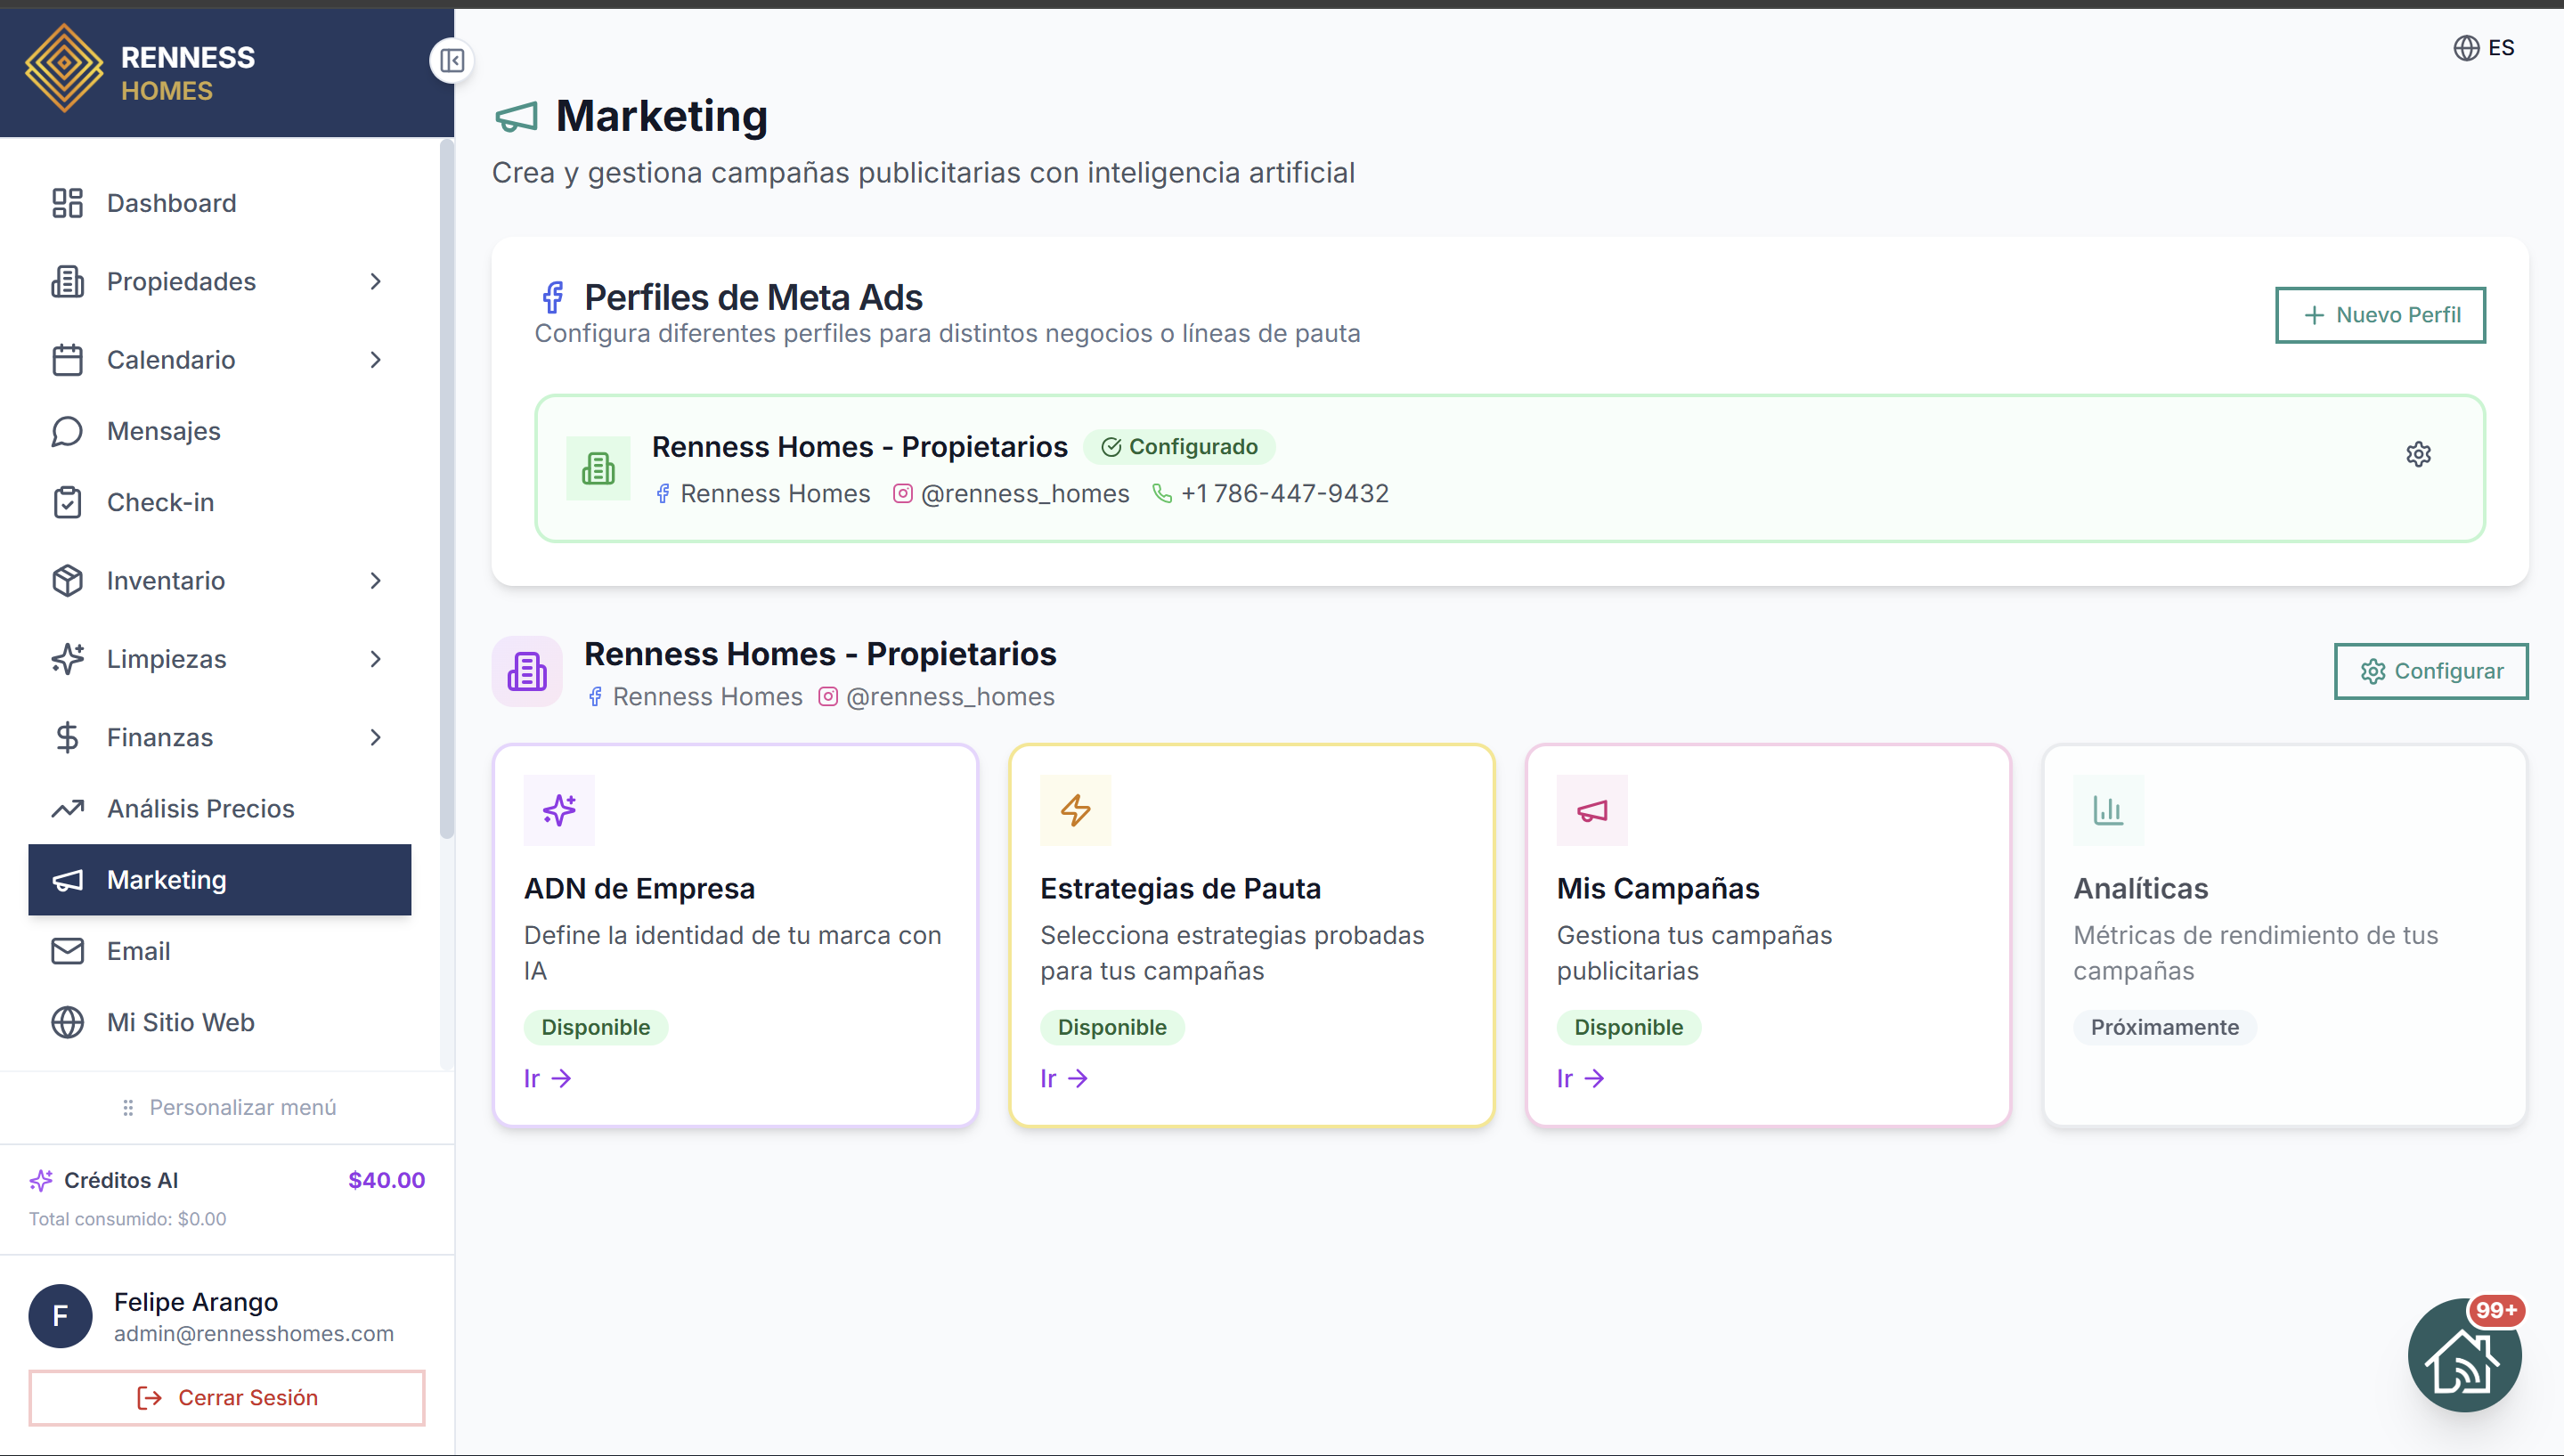Image resolution: width=2564 pixels, height=1456 pixels.
Task: Open Mi Sitio Web
Action: pos(181,1022)
